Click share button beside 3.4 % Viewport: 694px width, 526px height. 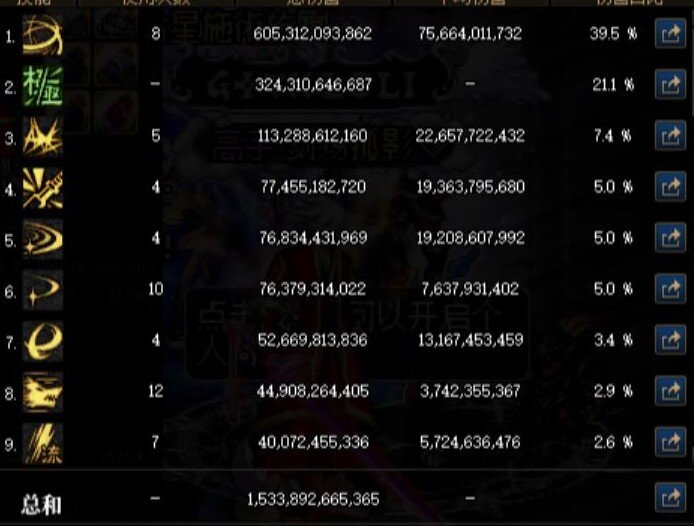pyautogui.click(x=668, y=340)
